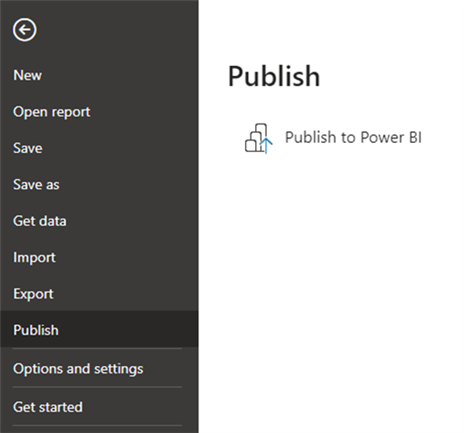
Task: Click the divider between Options and settings and Get started
Action: [x=97, y=387]
